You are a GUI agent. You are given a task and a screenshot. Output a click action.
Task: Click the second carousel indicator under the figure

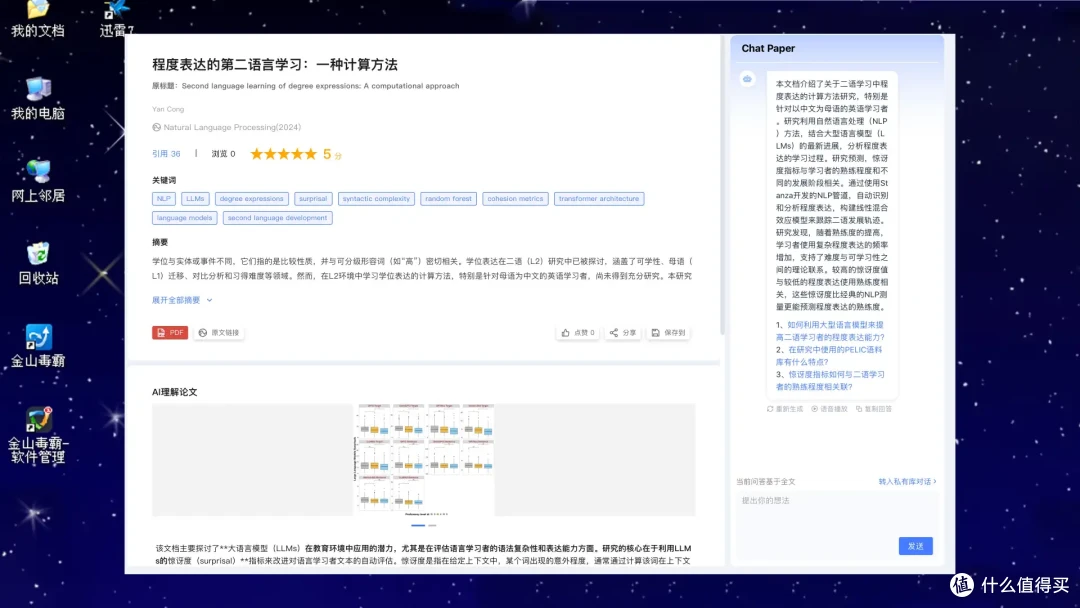pyautogui.click(x=432, y=525)
